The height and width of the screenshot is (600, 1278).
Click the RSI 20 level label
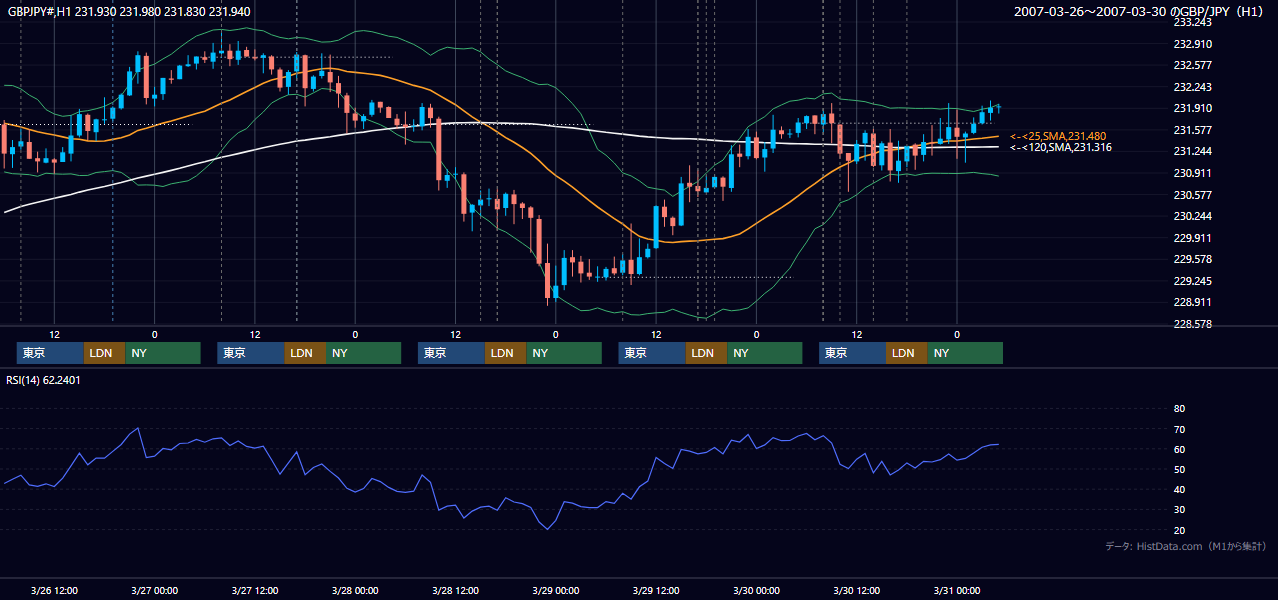point(1179,530)
